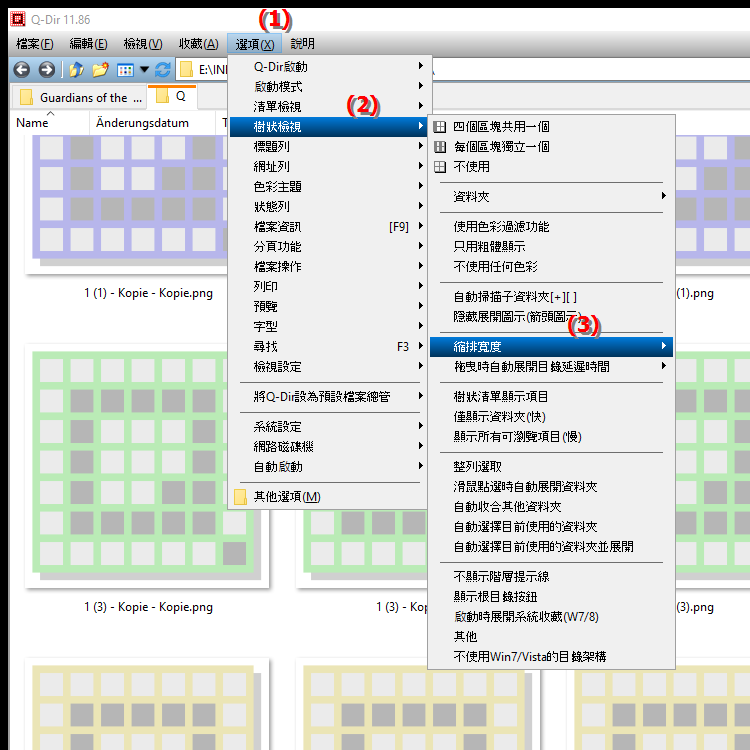Open the 字型 submenu
This screenshot has height=750, width=750.
click(329, 327)
